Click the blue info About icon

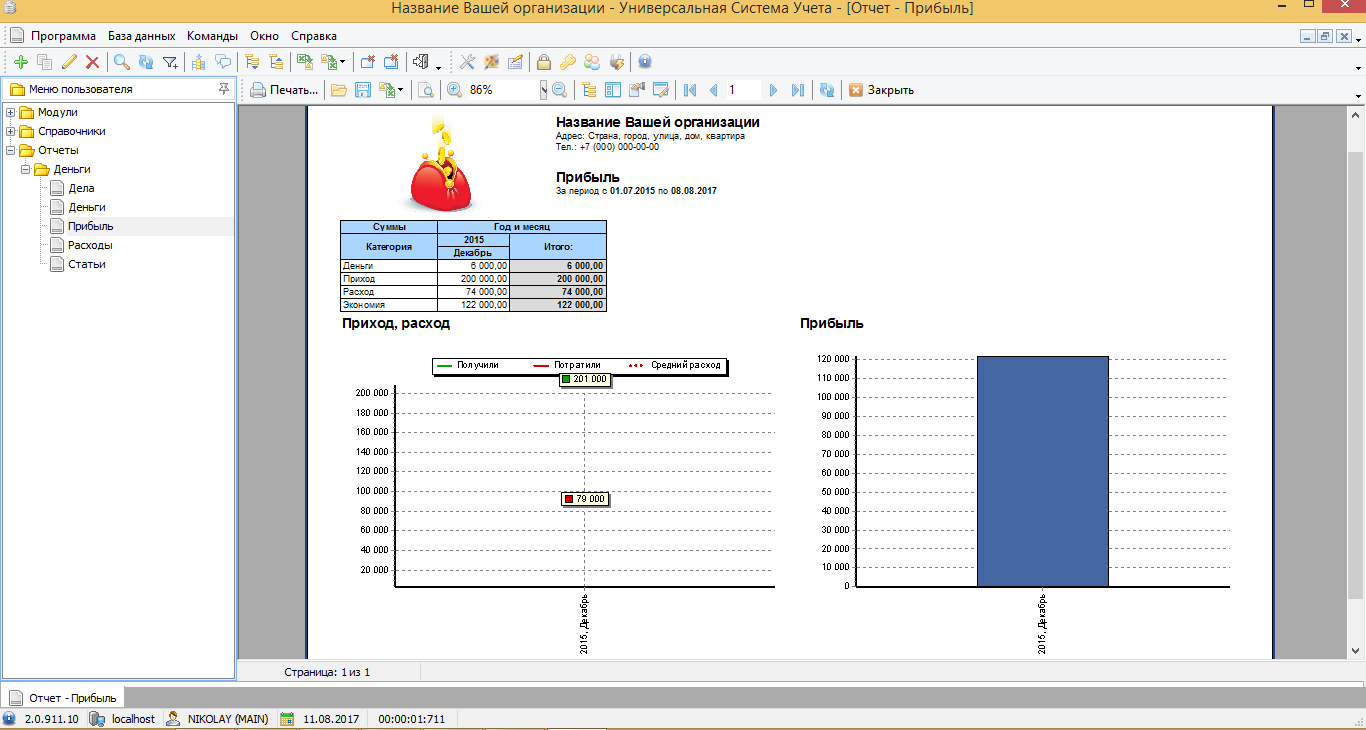pyautogui.click(x=645, y=62)
